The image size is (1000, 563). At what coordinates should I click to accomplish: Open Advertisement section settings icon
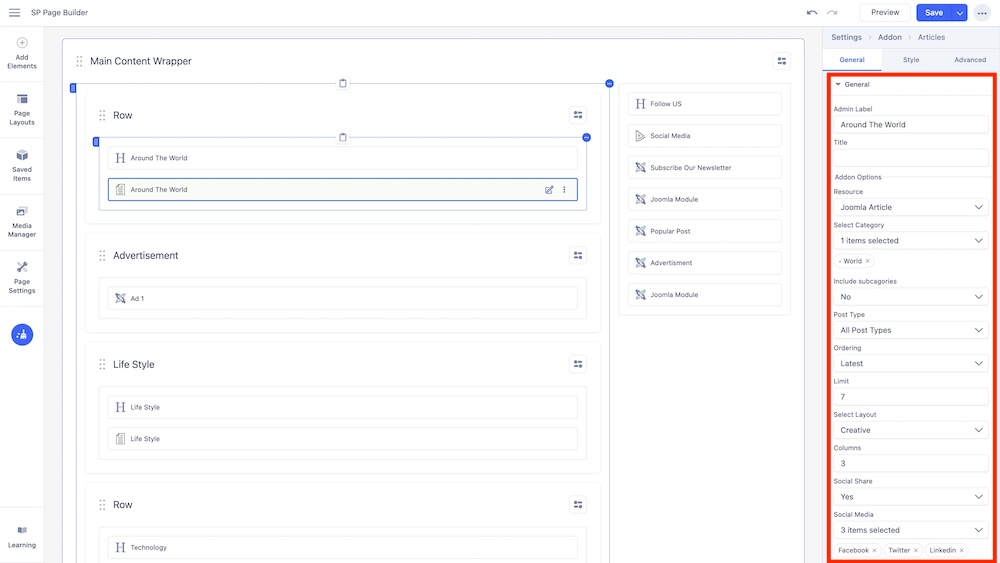pos(578,255)
